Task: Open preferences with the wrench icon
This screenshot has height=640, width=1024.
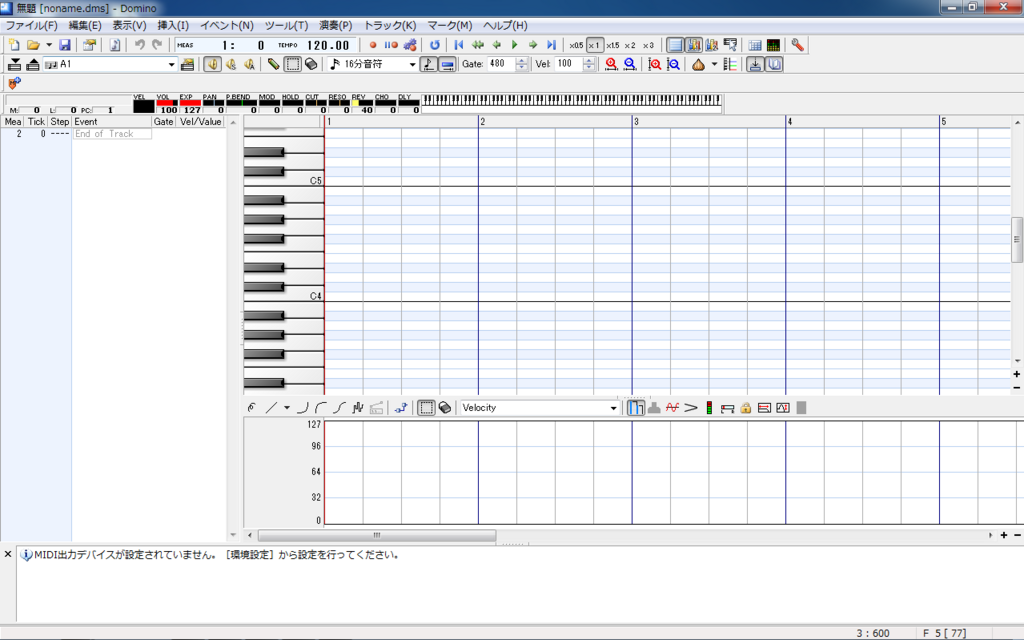Action: pos(797,45)
